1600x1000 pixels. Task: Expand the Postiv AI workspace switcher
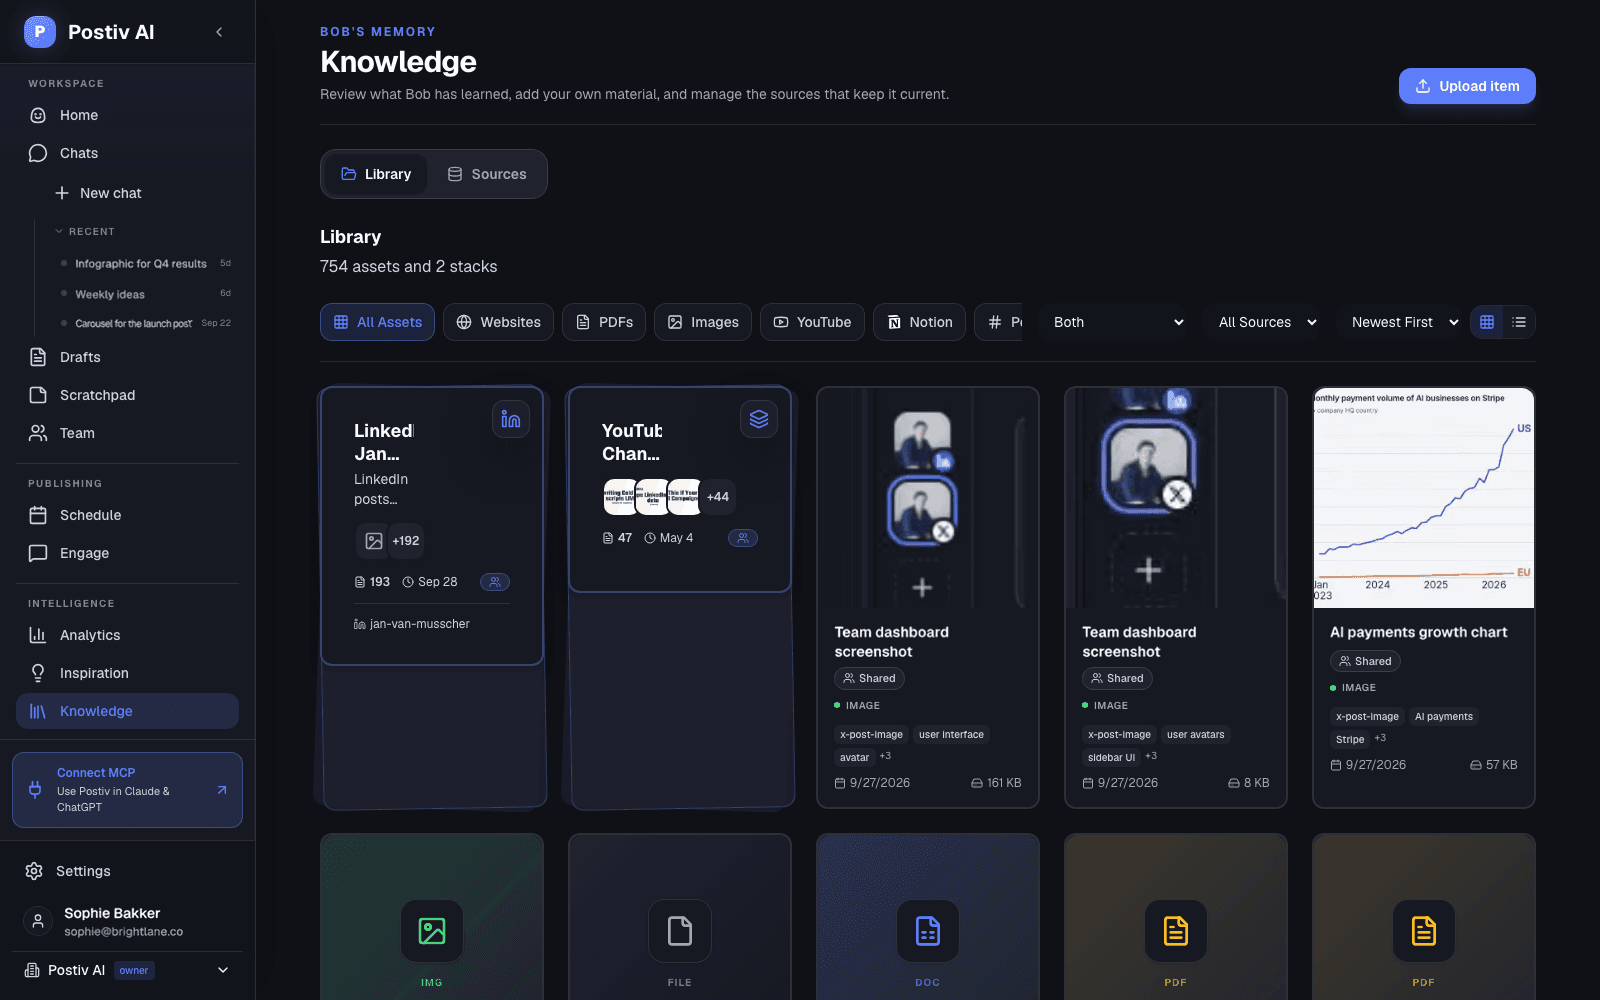pos(127,970)
